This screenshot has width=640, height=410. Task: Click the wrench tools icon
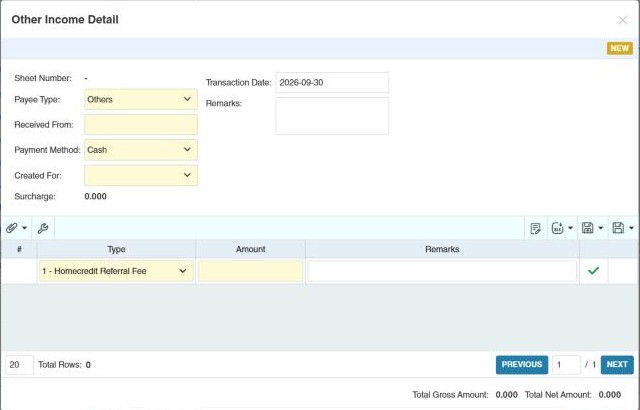point(43,228)
